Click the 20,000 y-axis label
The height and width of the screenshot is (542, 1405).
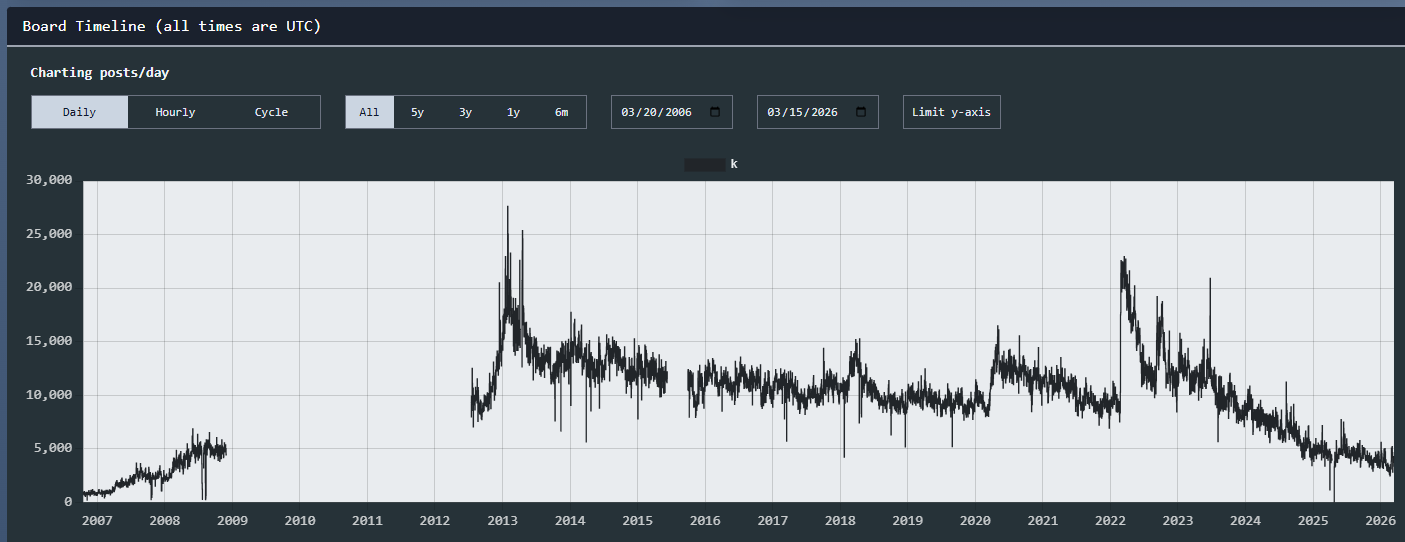pos(48,287)
